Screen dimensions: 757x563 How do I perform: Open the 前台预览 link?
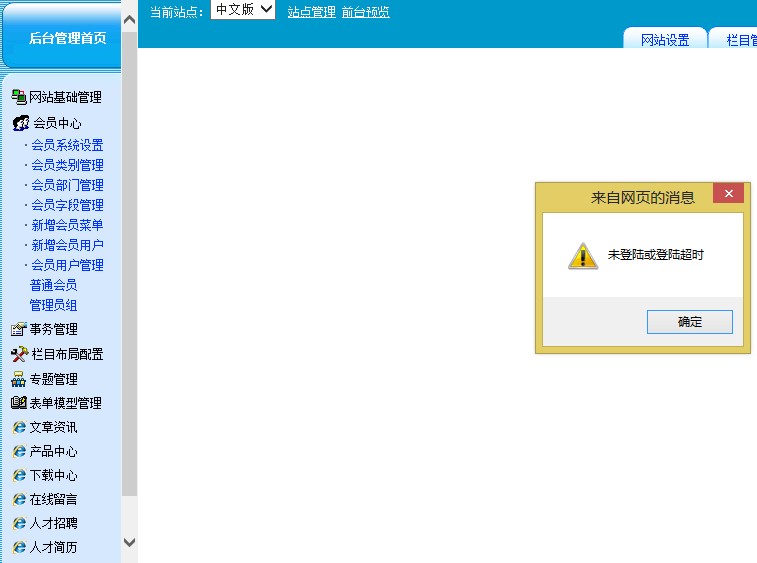(x=365, y=12)
